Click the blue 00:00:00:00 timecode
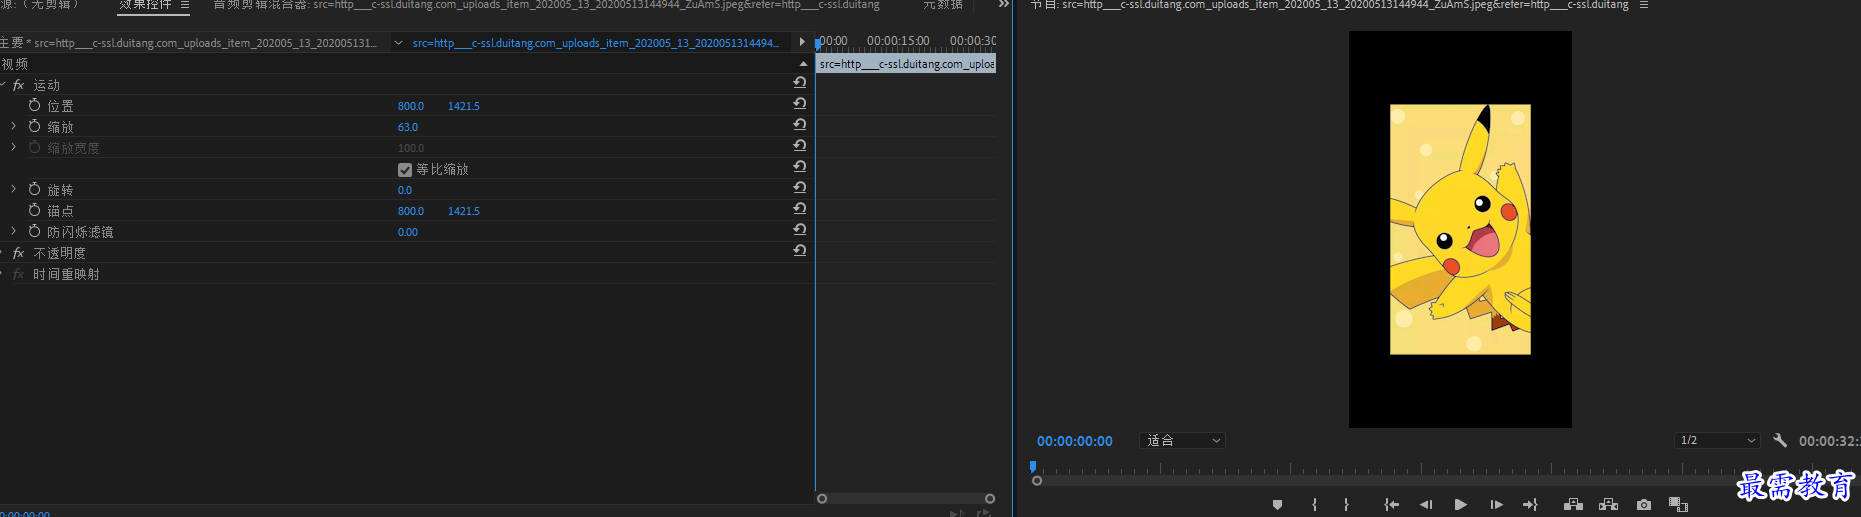The height and width of the screenshot is (517, 1861). tap(1075, 441)
